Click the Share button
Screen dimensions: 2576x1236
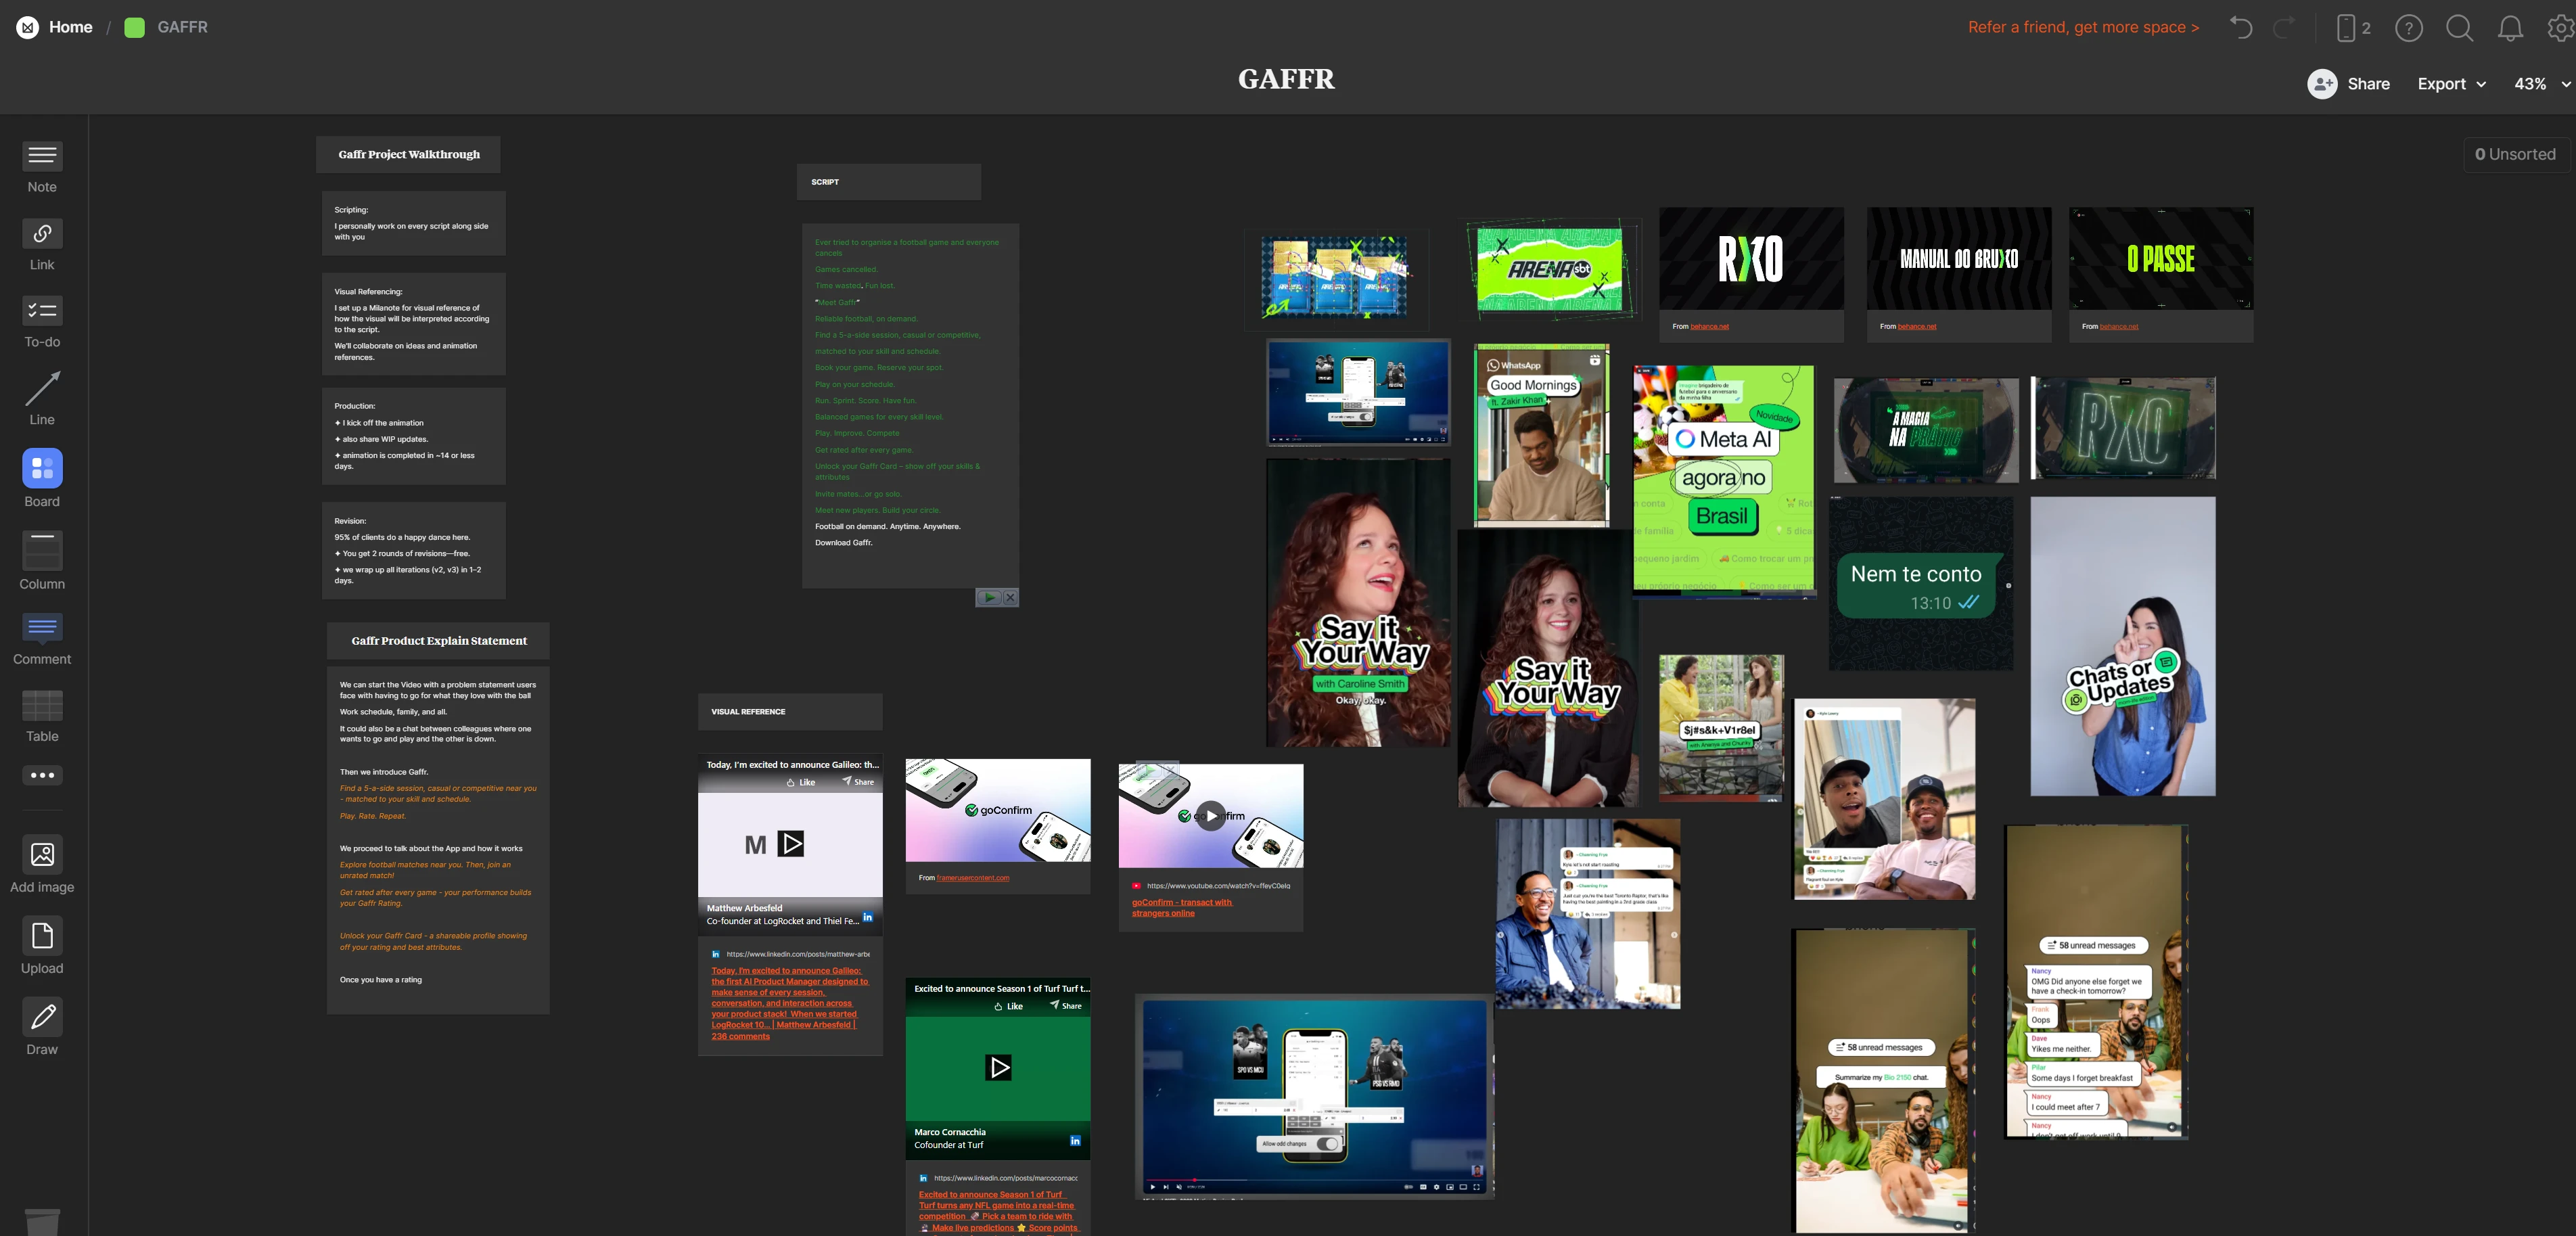click(2349, 84)
